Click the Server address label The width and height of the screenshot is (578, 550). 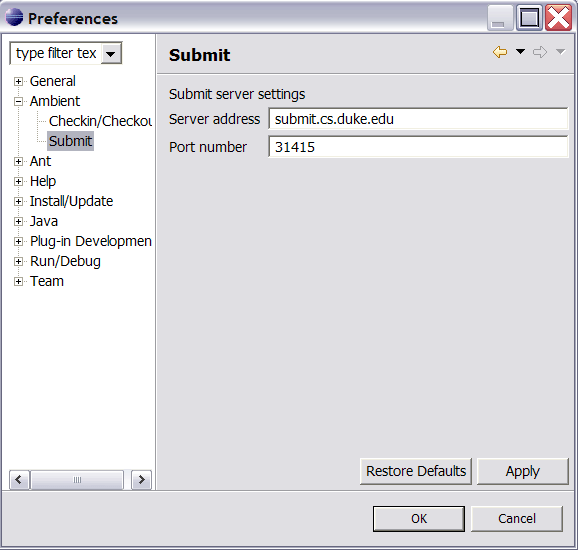(215, 119)
